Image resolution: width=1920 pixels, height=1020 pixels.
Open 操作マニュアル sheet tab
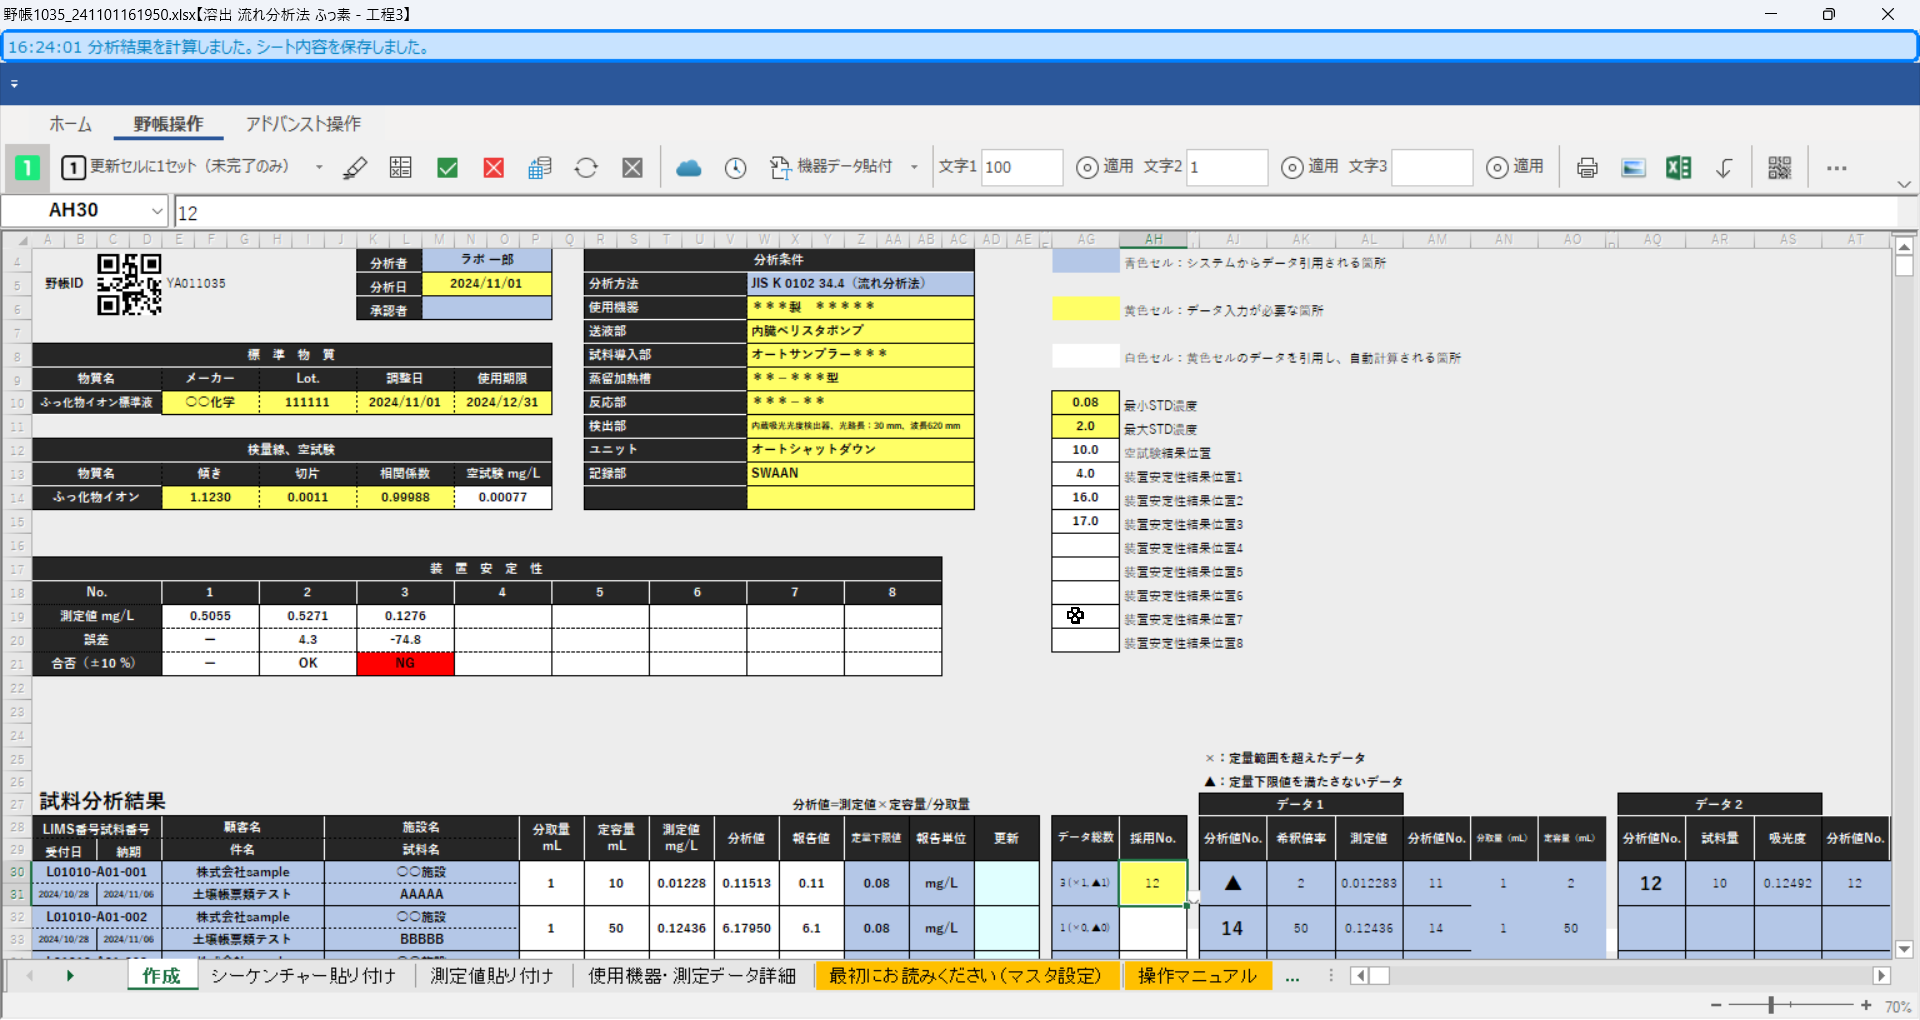(x=1197, y=976)
